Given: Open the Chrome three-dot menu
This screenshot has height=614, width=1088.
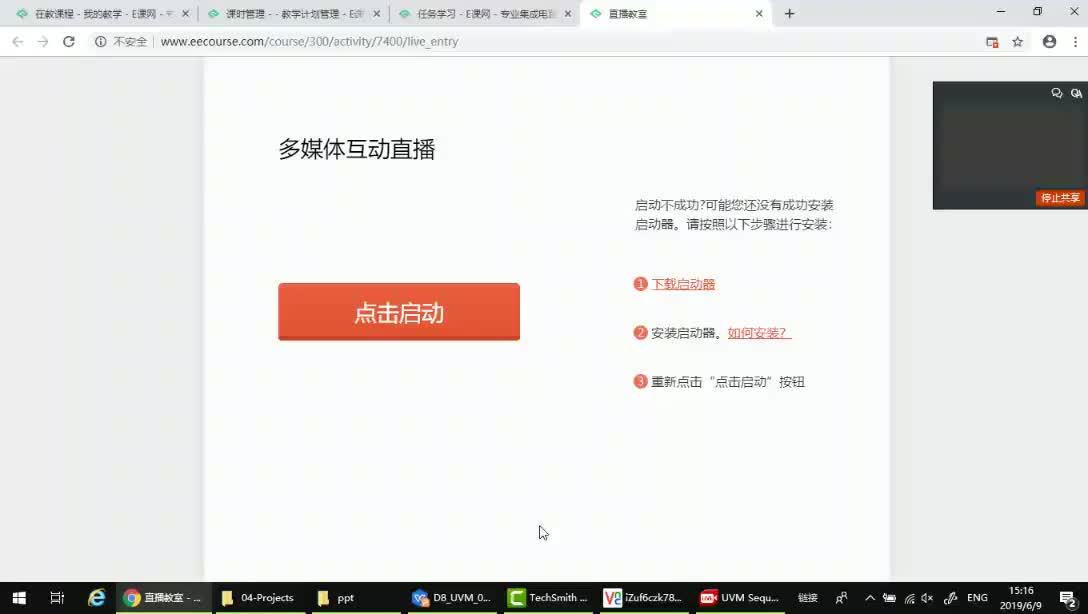Looking at the screenshot, I should point(1075,42).
